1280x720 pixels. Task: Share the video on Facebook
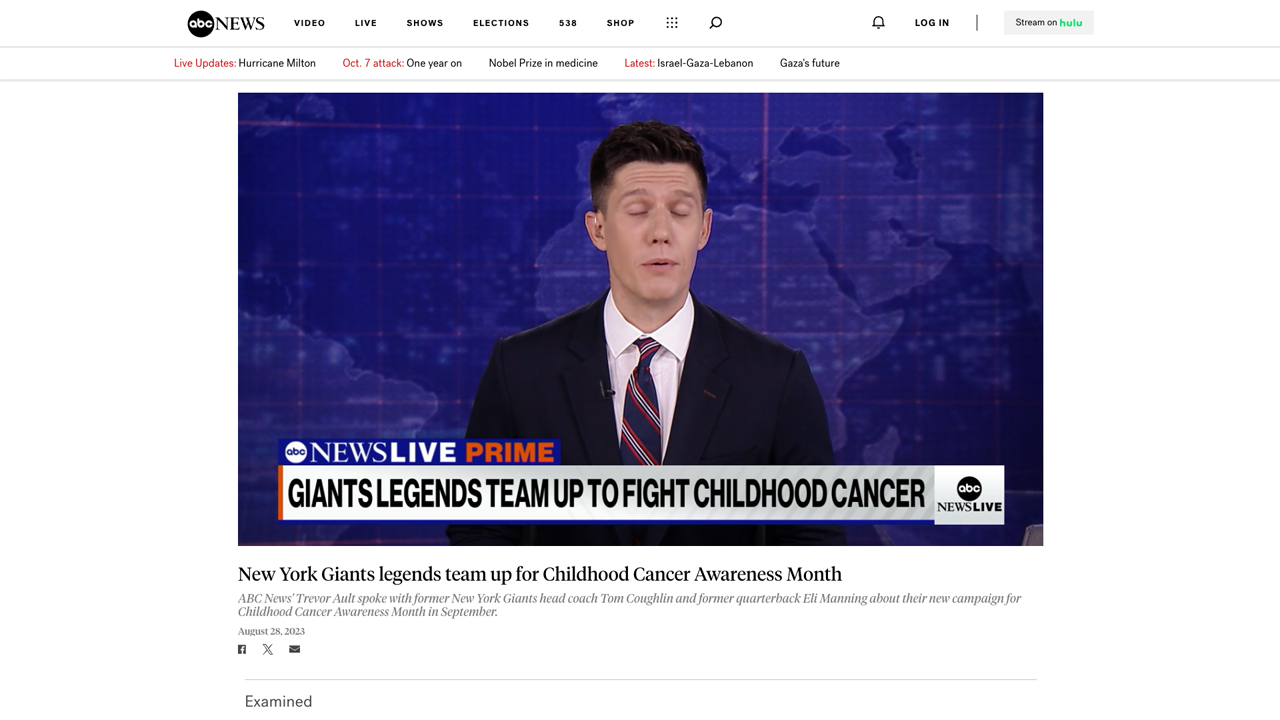[x=242, y=649]
